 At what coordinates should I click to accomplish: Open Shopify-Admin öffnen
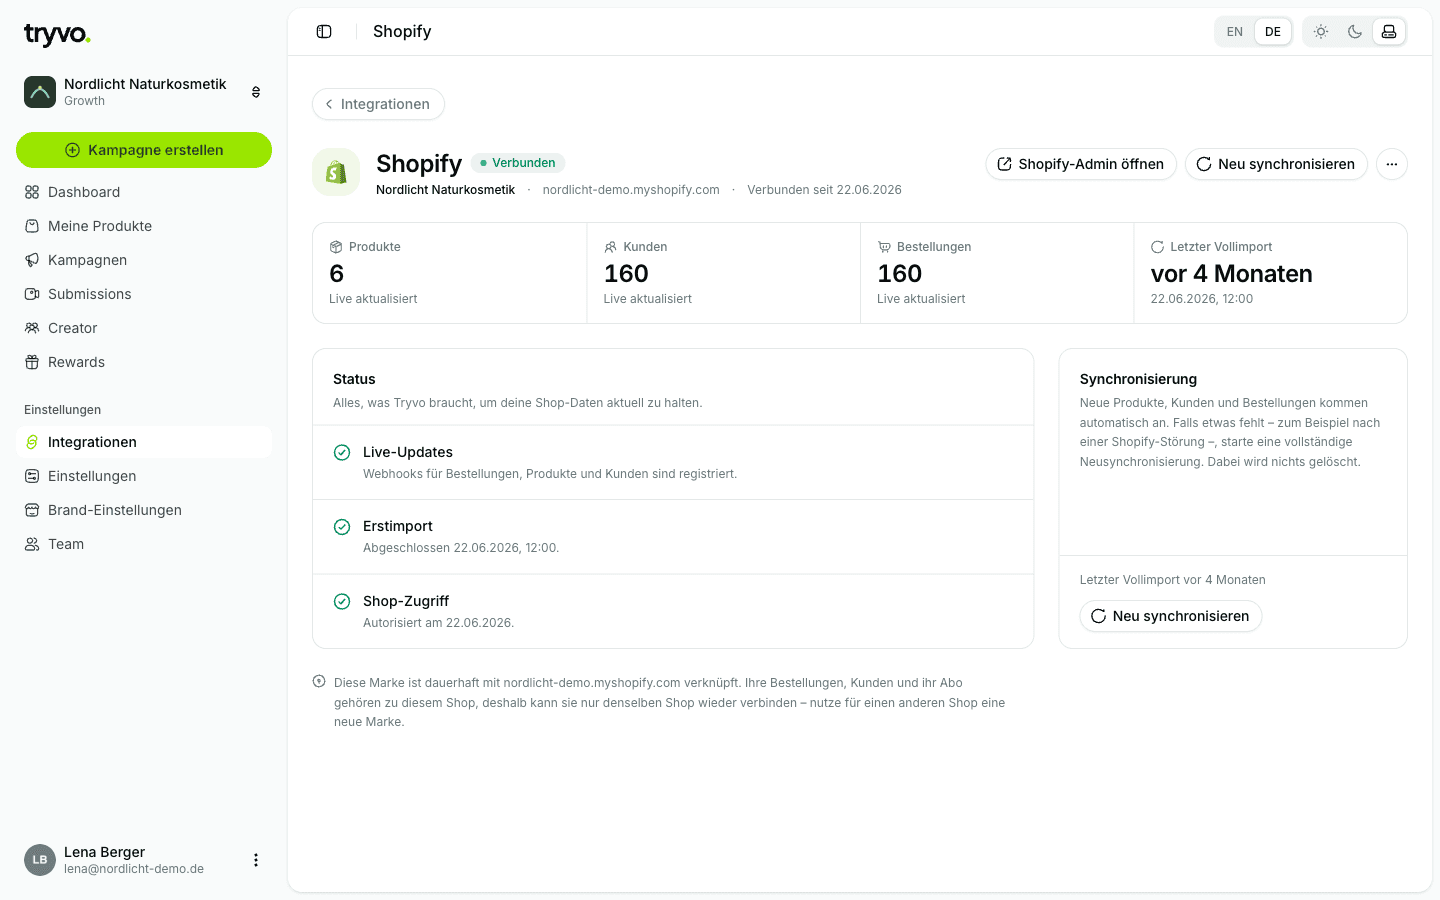pos(1080,164)
